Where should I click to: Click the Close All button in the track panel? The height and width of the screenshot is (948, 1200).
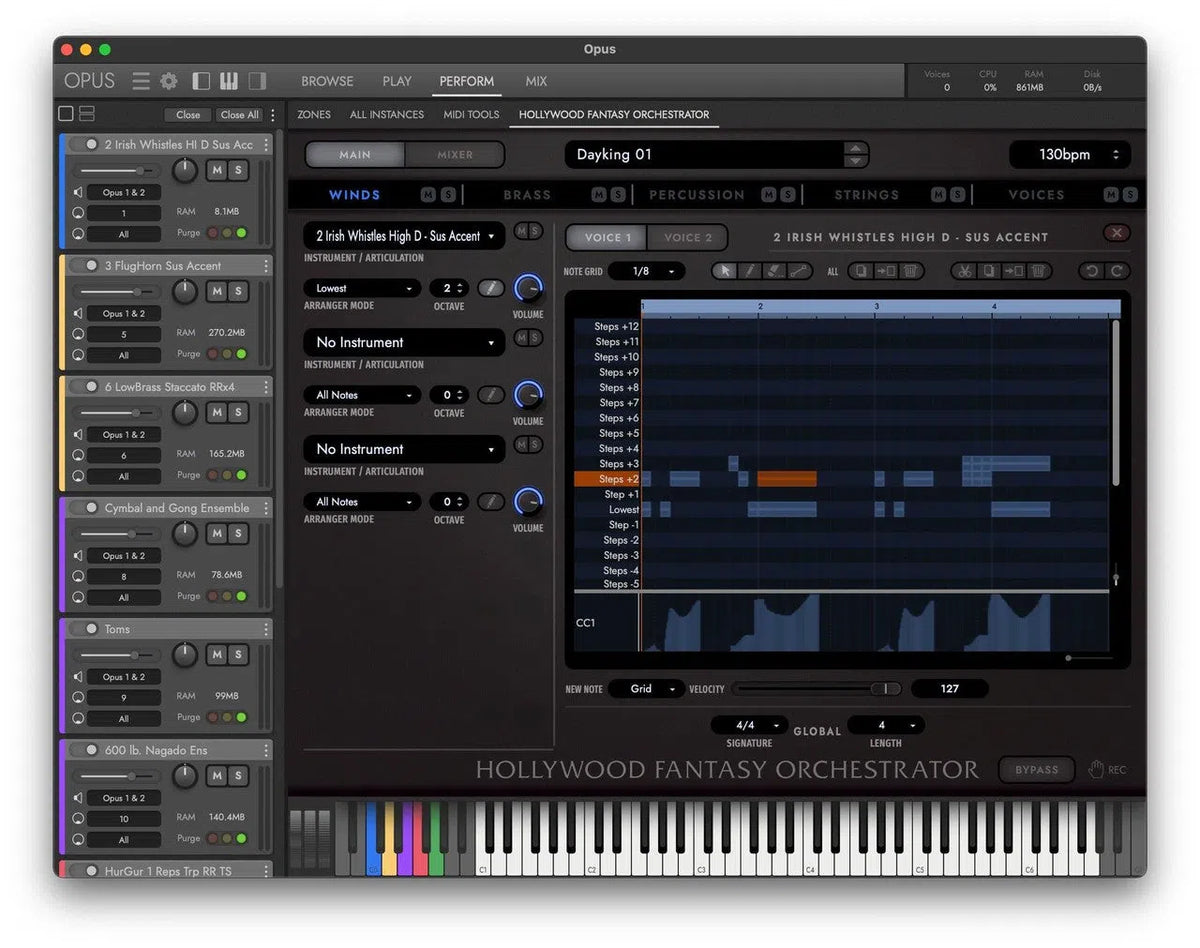click(x=239, y=115)
